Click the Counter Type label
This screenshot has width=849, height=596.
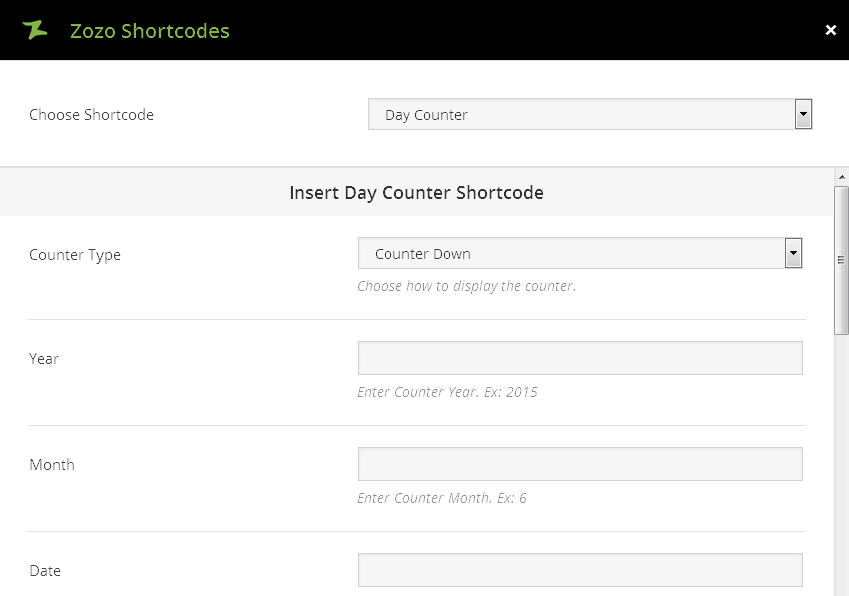[75, 255]
